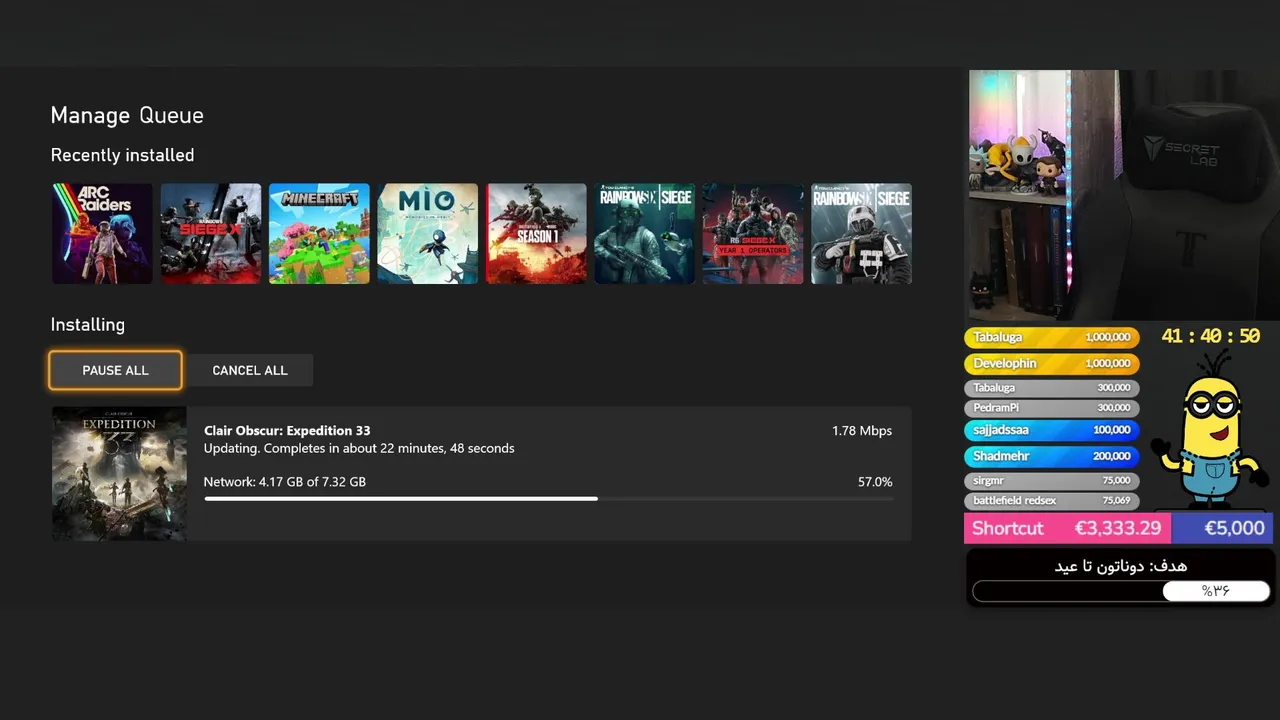Click the Shortcut €3,333.29 pink banner
This screenshot has height=720, width=1280.
(x=1067, y=528)
